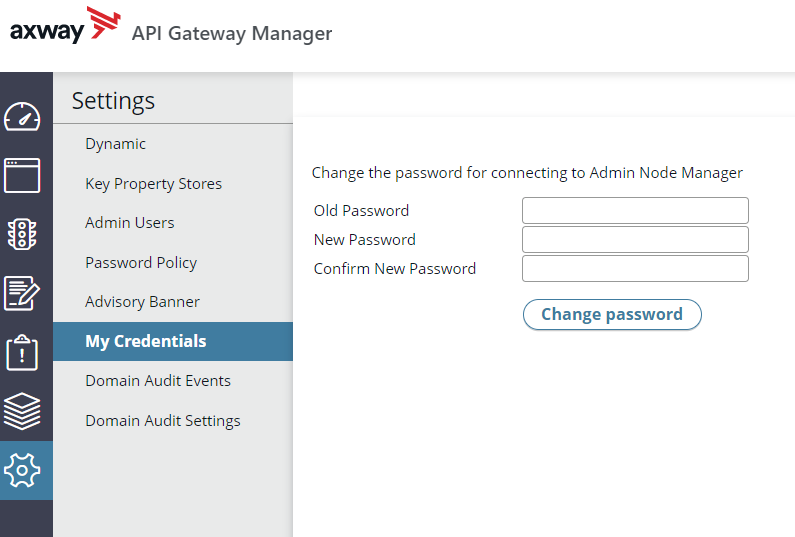Viewport: 795px width, 537px height.
Task: Click into the New Password field
Action: pyautogui.click(x=635, y=239)
